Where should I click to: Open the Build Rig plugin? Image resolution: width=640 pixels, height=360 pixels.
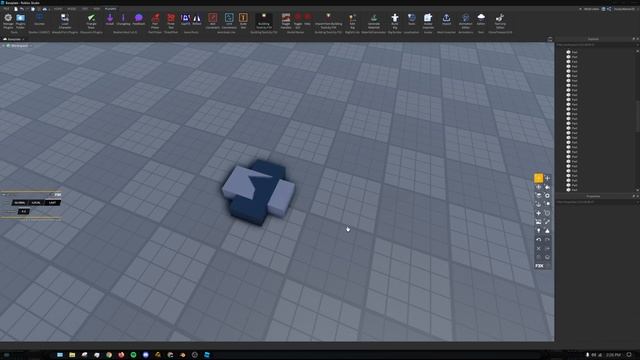395,20
